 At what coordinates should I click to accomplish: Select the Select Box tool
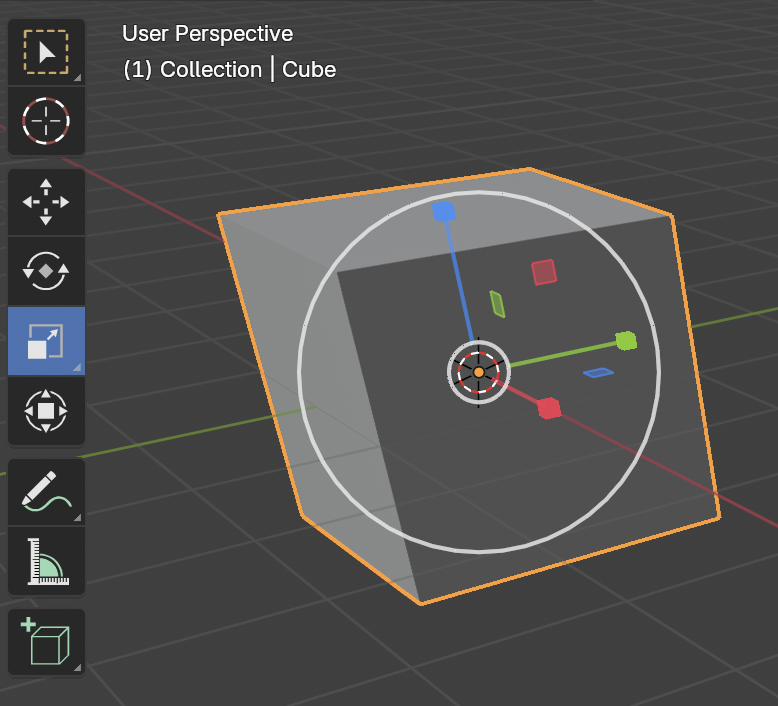click(46, 52)
